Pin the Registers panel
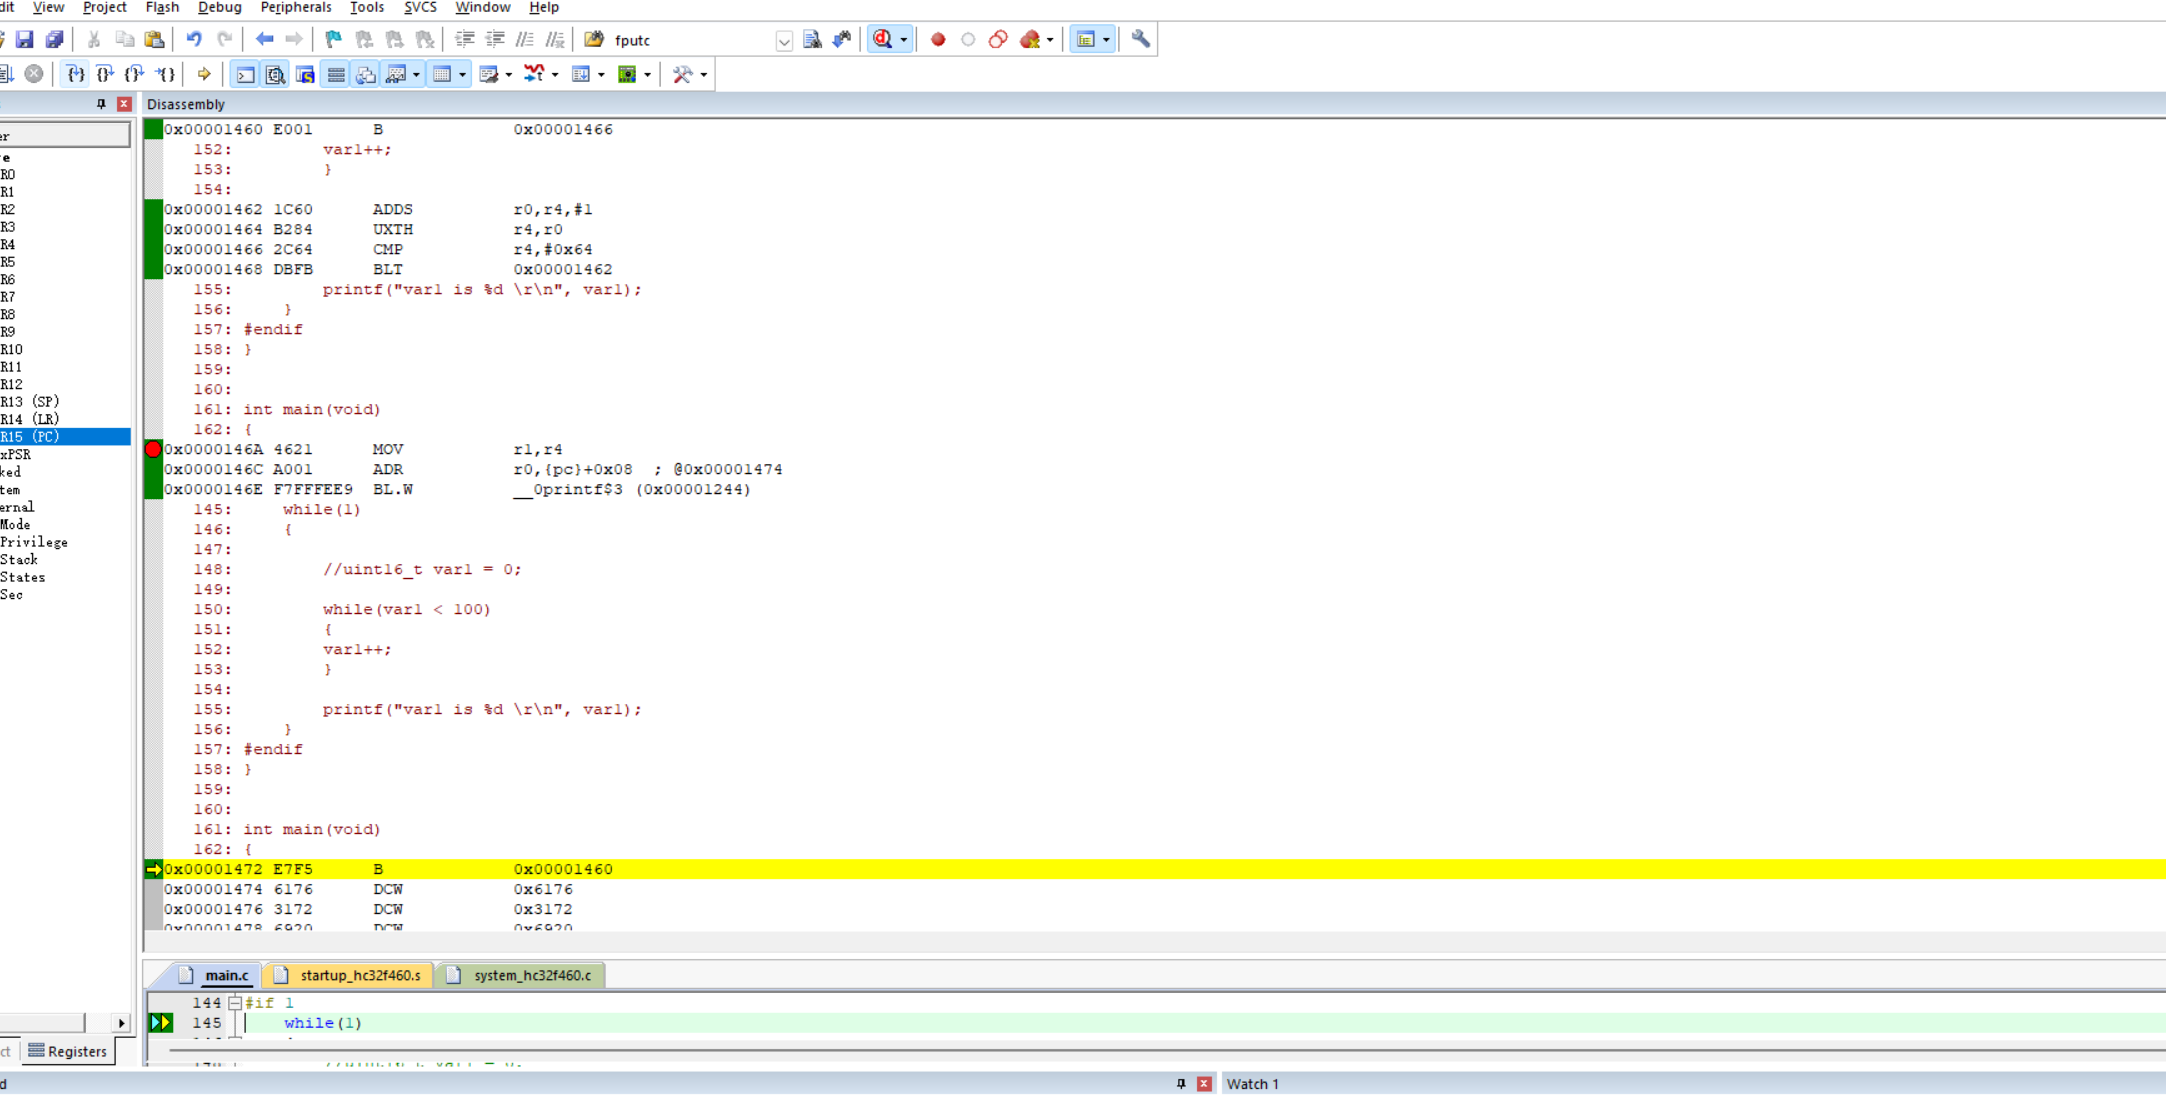 (101, 104)
